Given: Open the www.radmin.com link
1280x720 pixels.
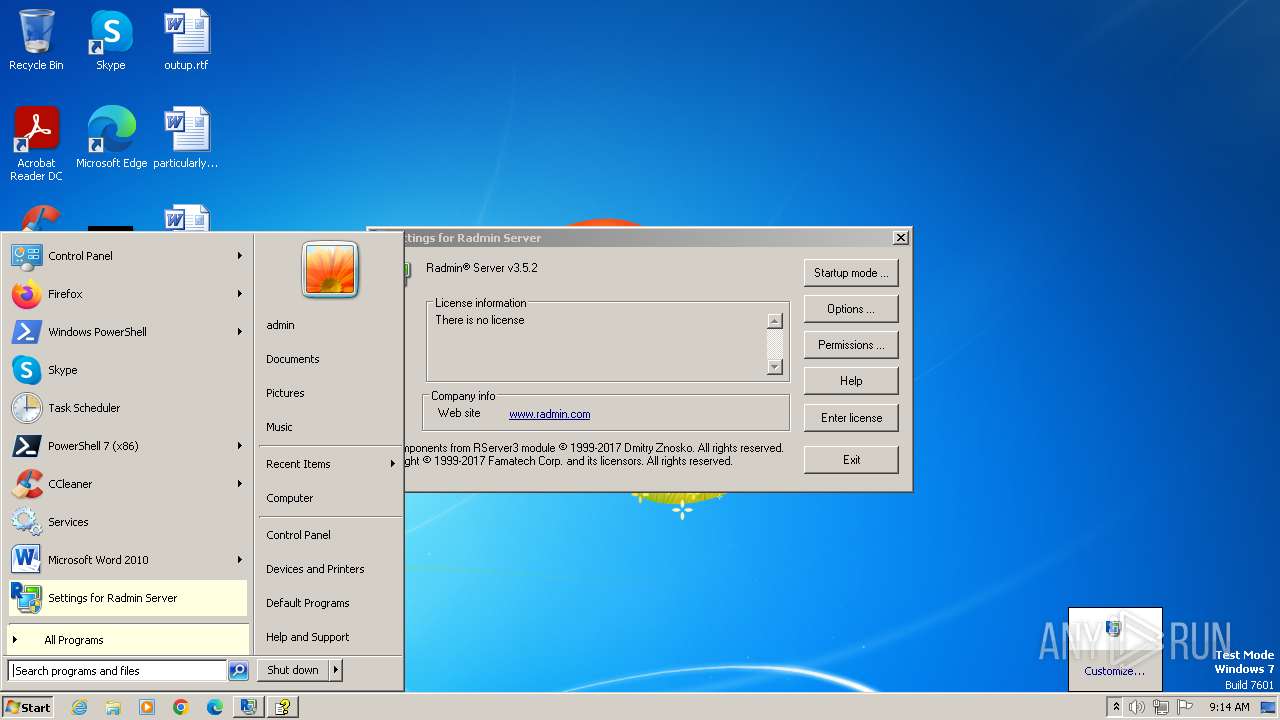Looking at the screenshot, I should (x=549, y=414).
